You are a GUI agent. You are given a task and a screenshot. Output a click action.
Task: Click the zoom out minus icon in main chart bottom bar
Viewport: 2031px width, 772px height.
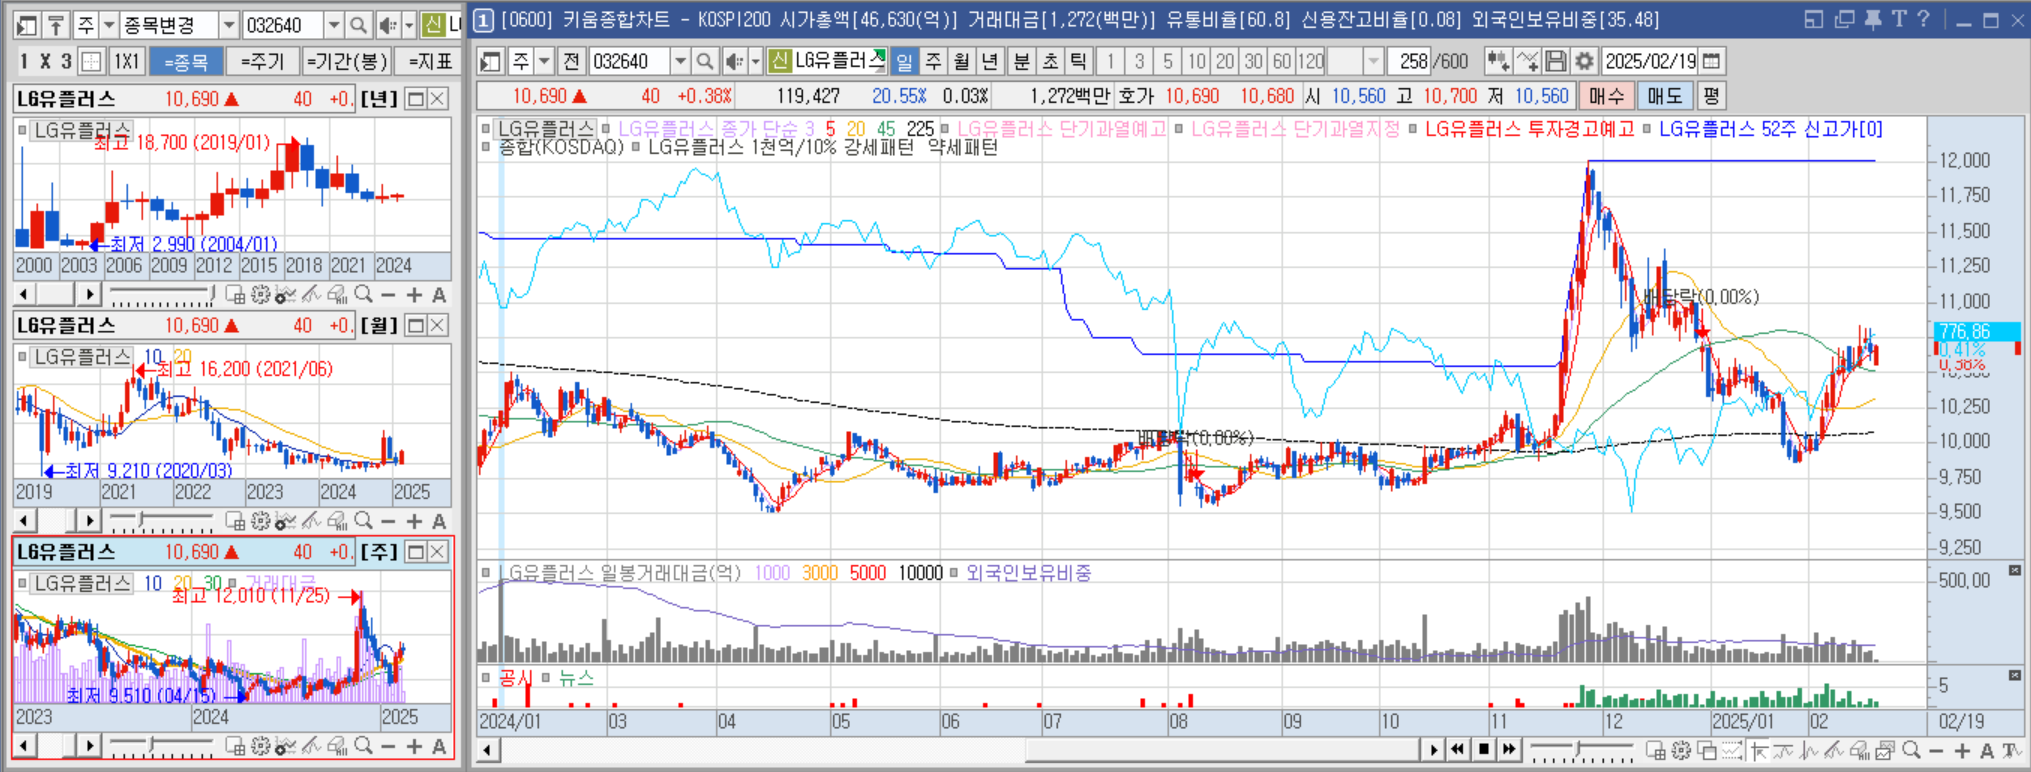pos(1936,750)
